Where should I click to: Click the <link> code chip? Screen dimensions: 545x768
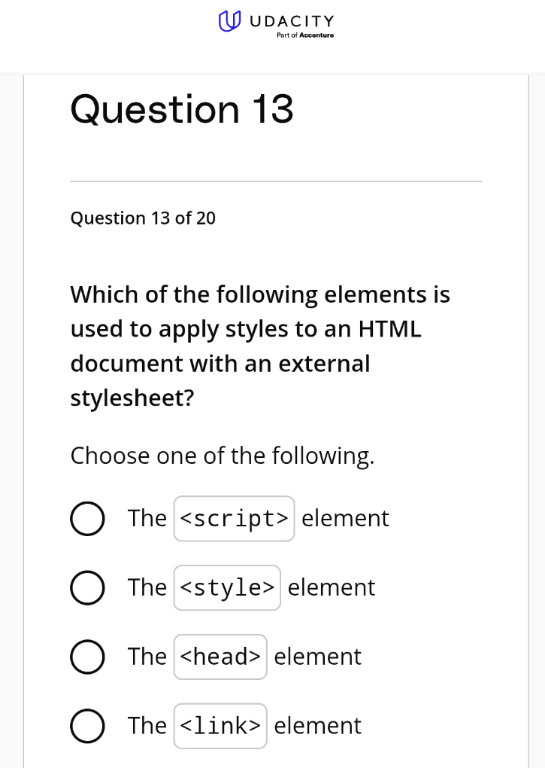(x=220, y=726)
